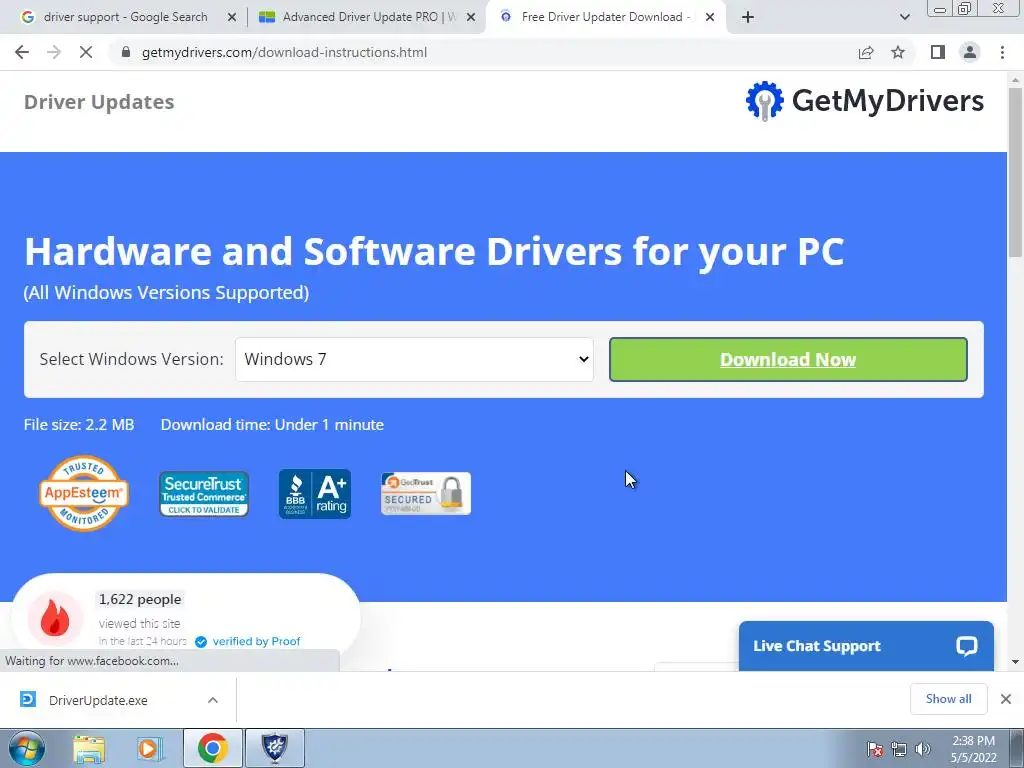Share this page using the share icon

click(x=866, y=52)
